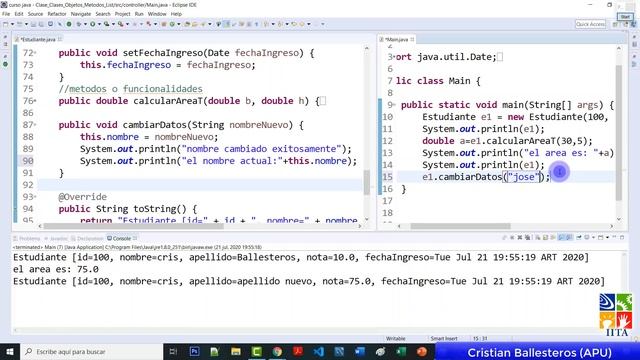
Task: Collapse main method at line 9
Action: [x=394, y=105]
